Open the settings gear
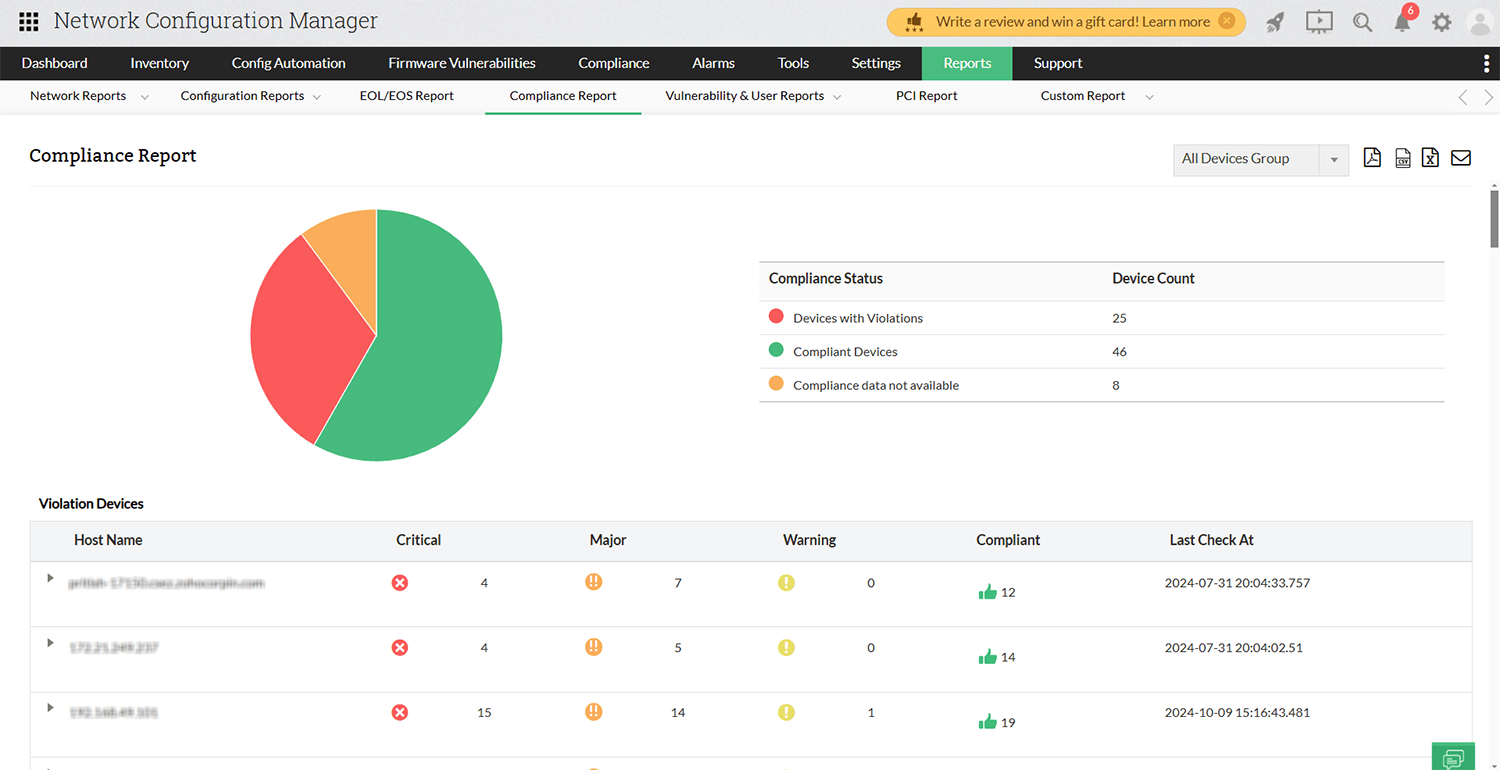 pos(1442,21)
